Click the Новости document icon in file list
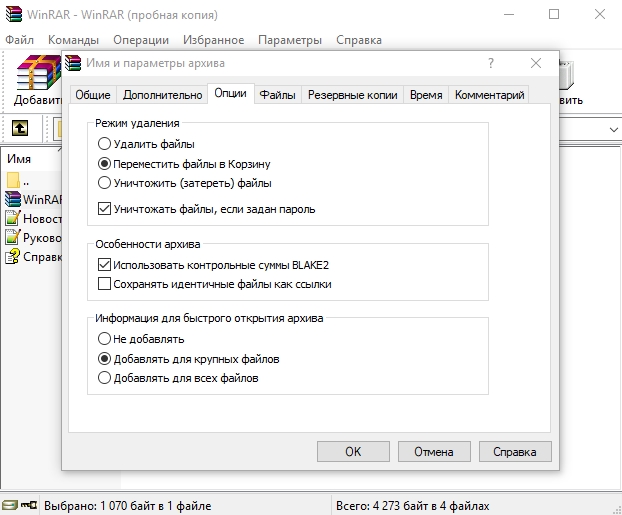 13,218
